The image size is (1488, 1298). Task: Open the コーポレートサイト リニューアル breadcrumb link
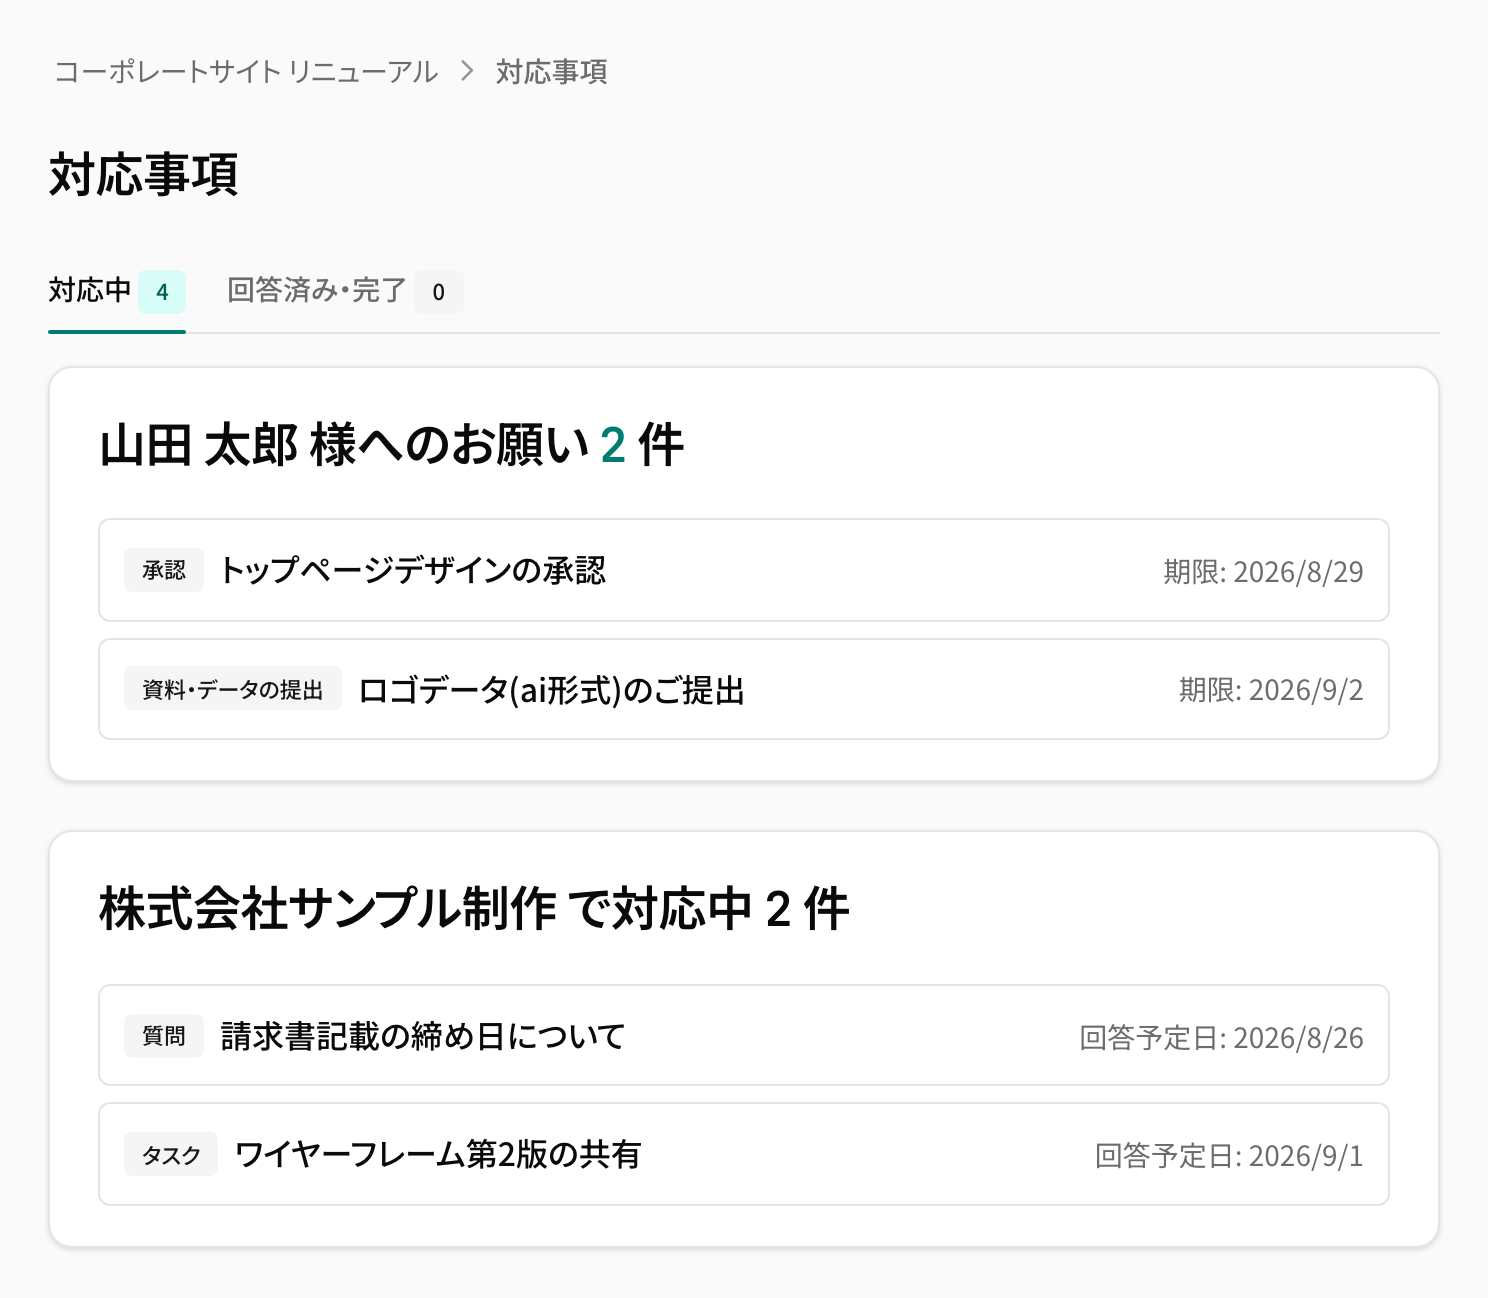246,72
